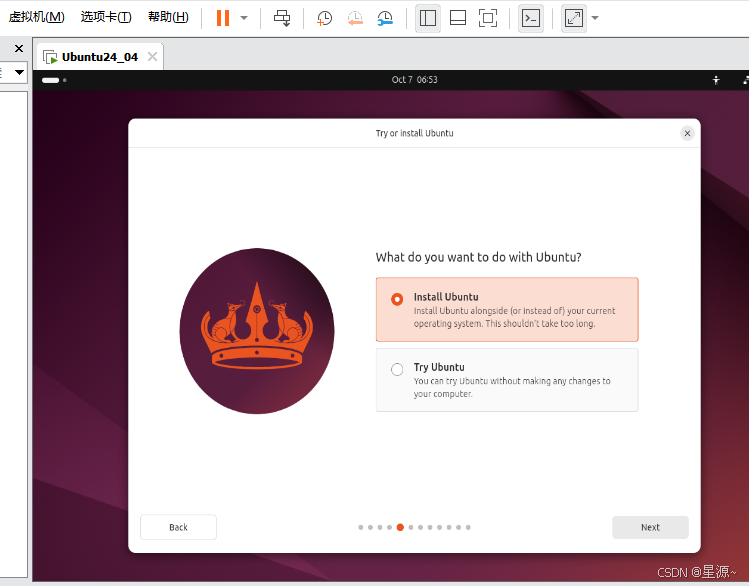
Task: Open the snapshot manager
Action: tap(385, 18)
